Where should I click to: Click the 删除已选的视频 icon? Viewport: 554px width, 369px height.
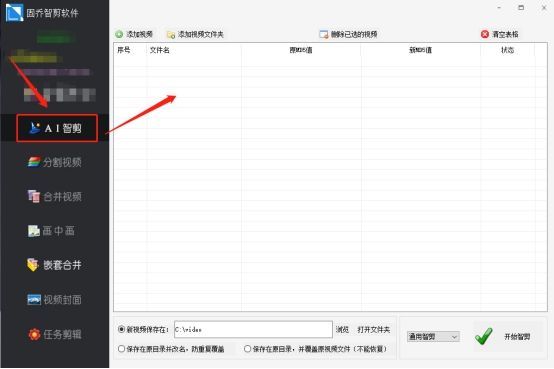[324, 34]
